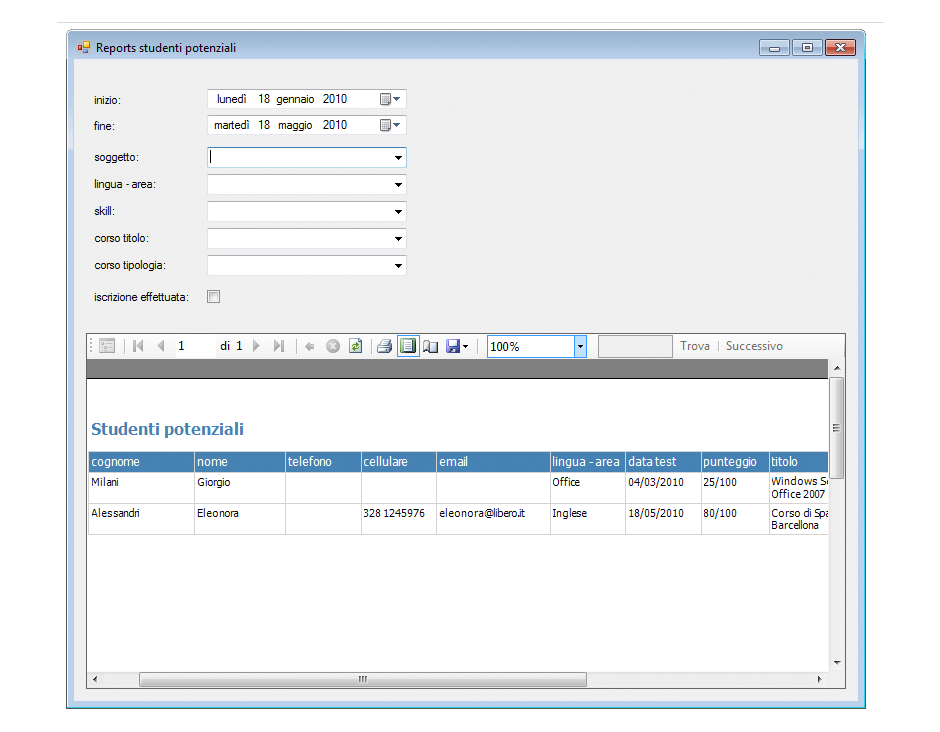The image size is (940, 732).
Task: Open calendar picker for fine date
Action: click(x=390, y=125)
